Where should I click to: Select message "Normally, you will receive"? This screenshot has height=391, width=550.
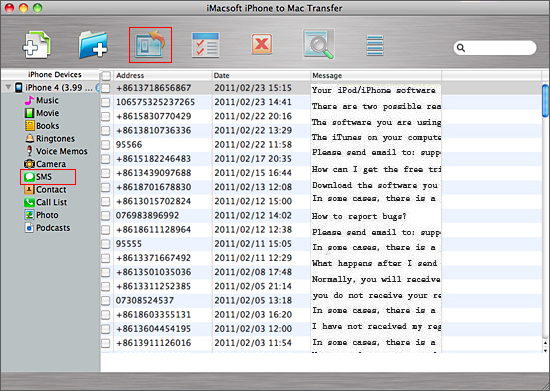(x=376, y=279)
